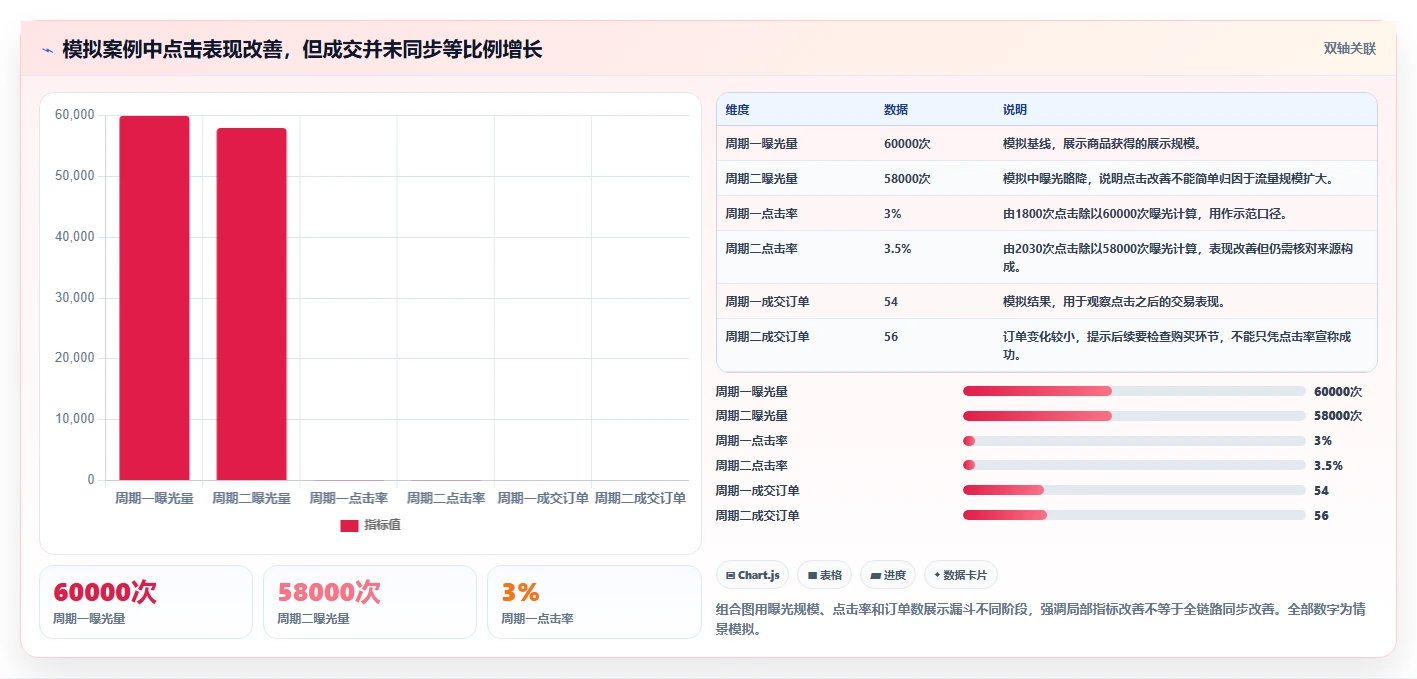Click the description starting 订单变化较小
The height and width of the screenshot is (679, 1417).
pos(1177,346)
